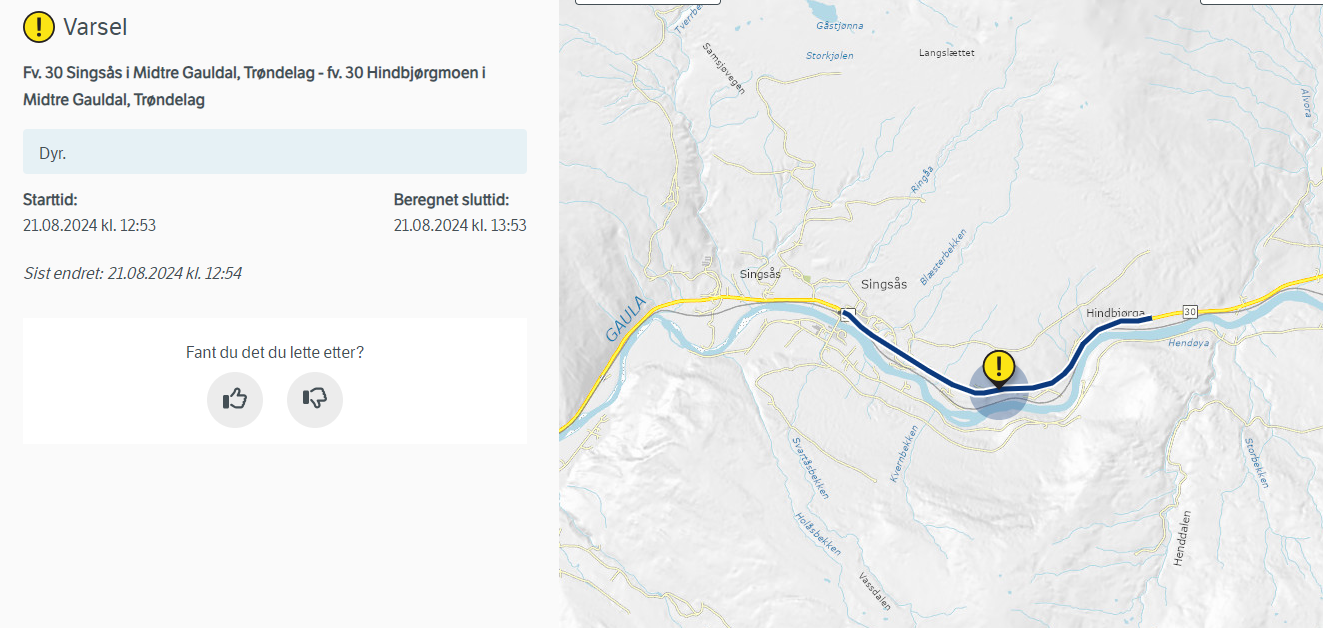Viewport: 1323px width, 628px height.
Task: Click 'Fant du det du lette etter?' text
Action: click(x=274, y=352)
